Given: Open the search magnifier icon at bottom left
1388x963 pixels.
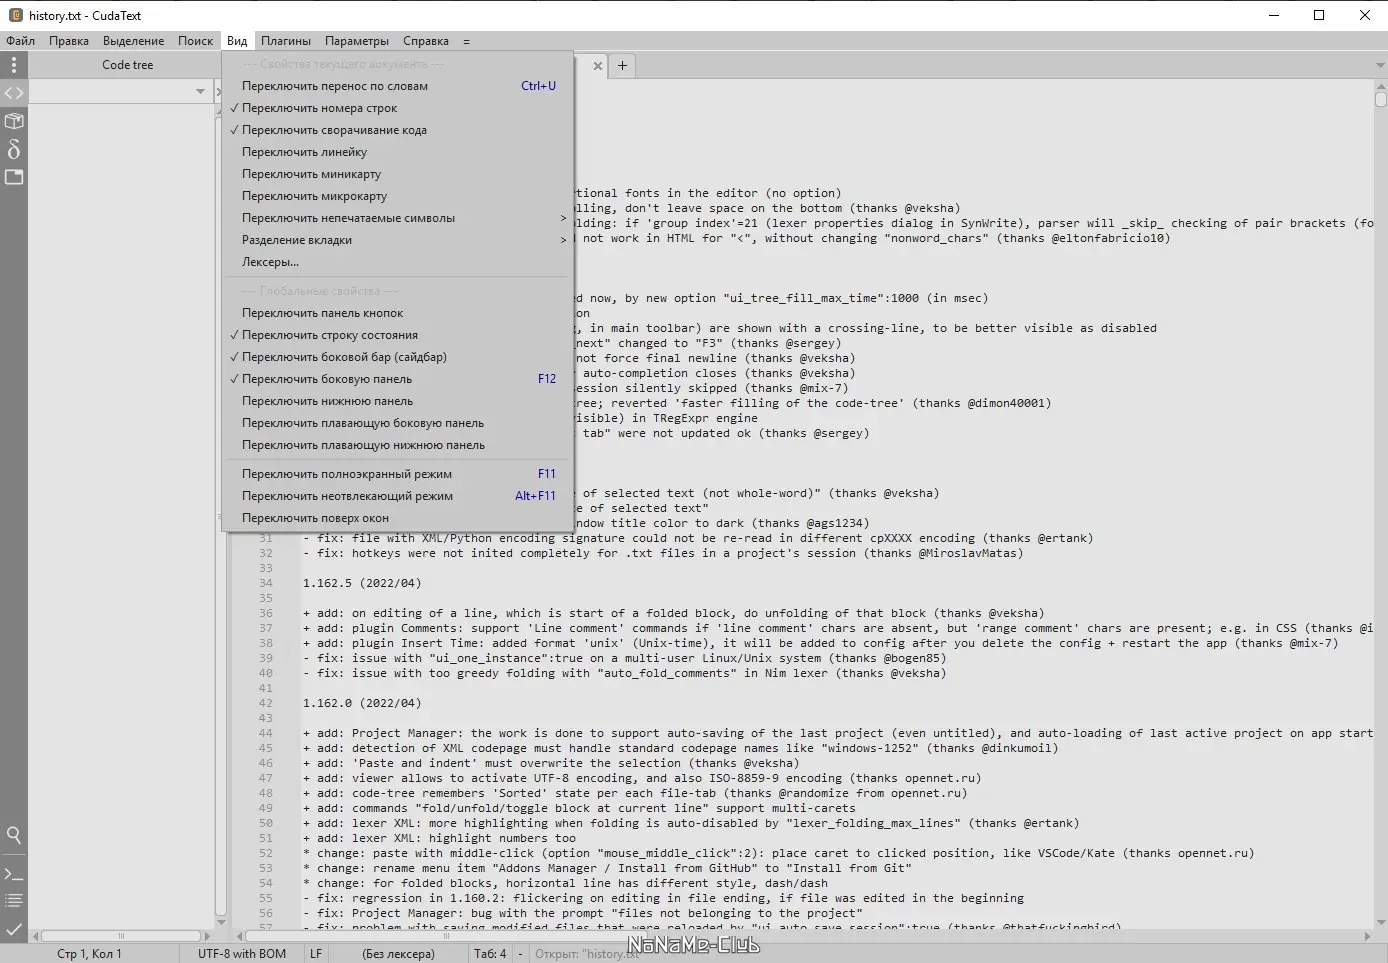Looking at the screenshot, I should coord(13,835).
